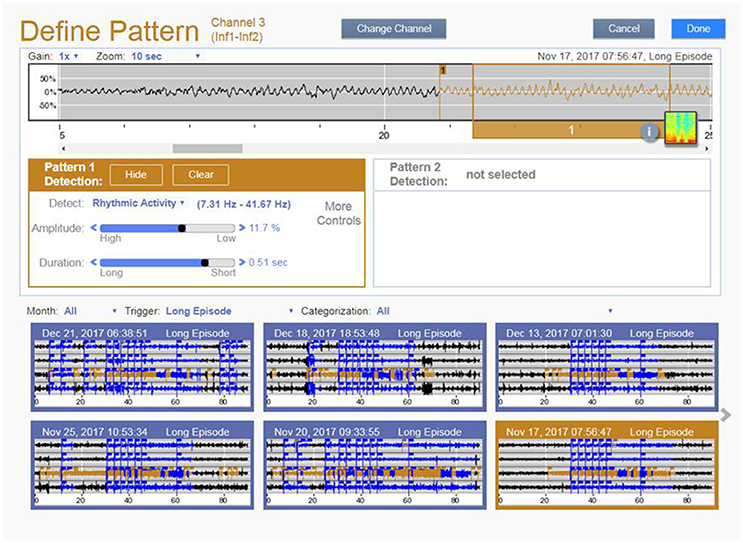Click the duration value 0.51 sec
Viewport: 743px width, 543px height.
[268, 262]
